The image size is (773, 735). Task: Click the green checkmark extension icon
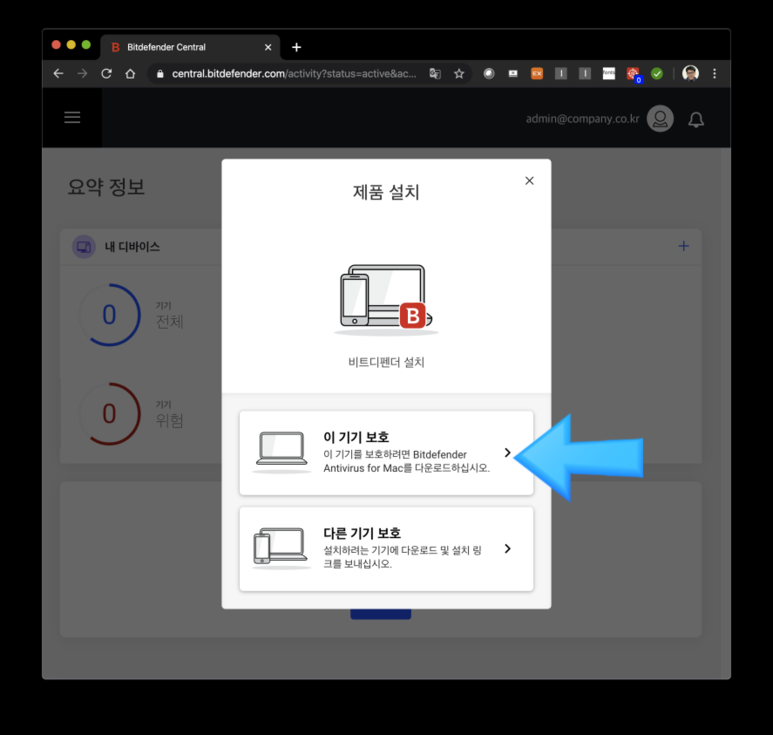tap(657, 74)
